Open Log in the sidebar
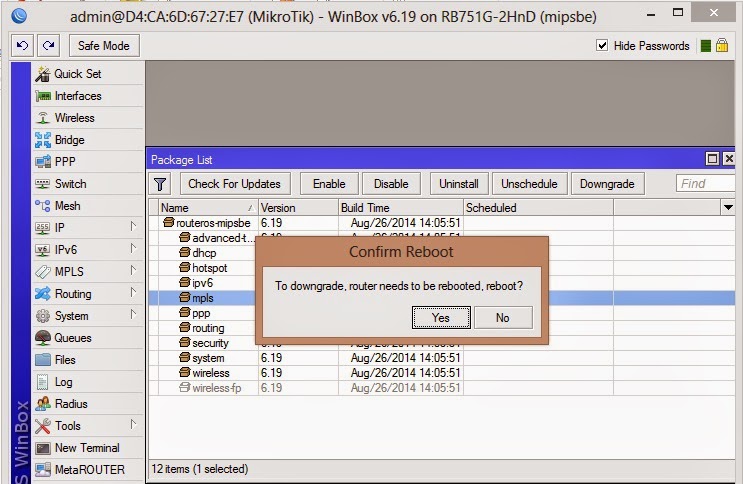This screenshot has width=743, height=484. [88, 382]
